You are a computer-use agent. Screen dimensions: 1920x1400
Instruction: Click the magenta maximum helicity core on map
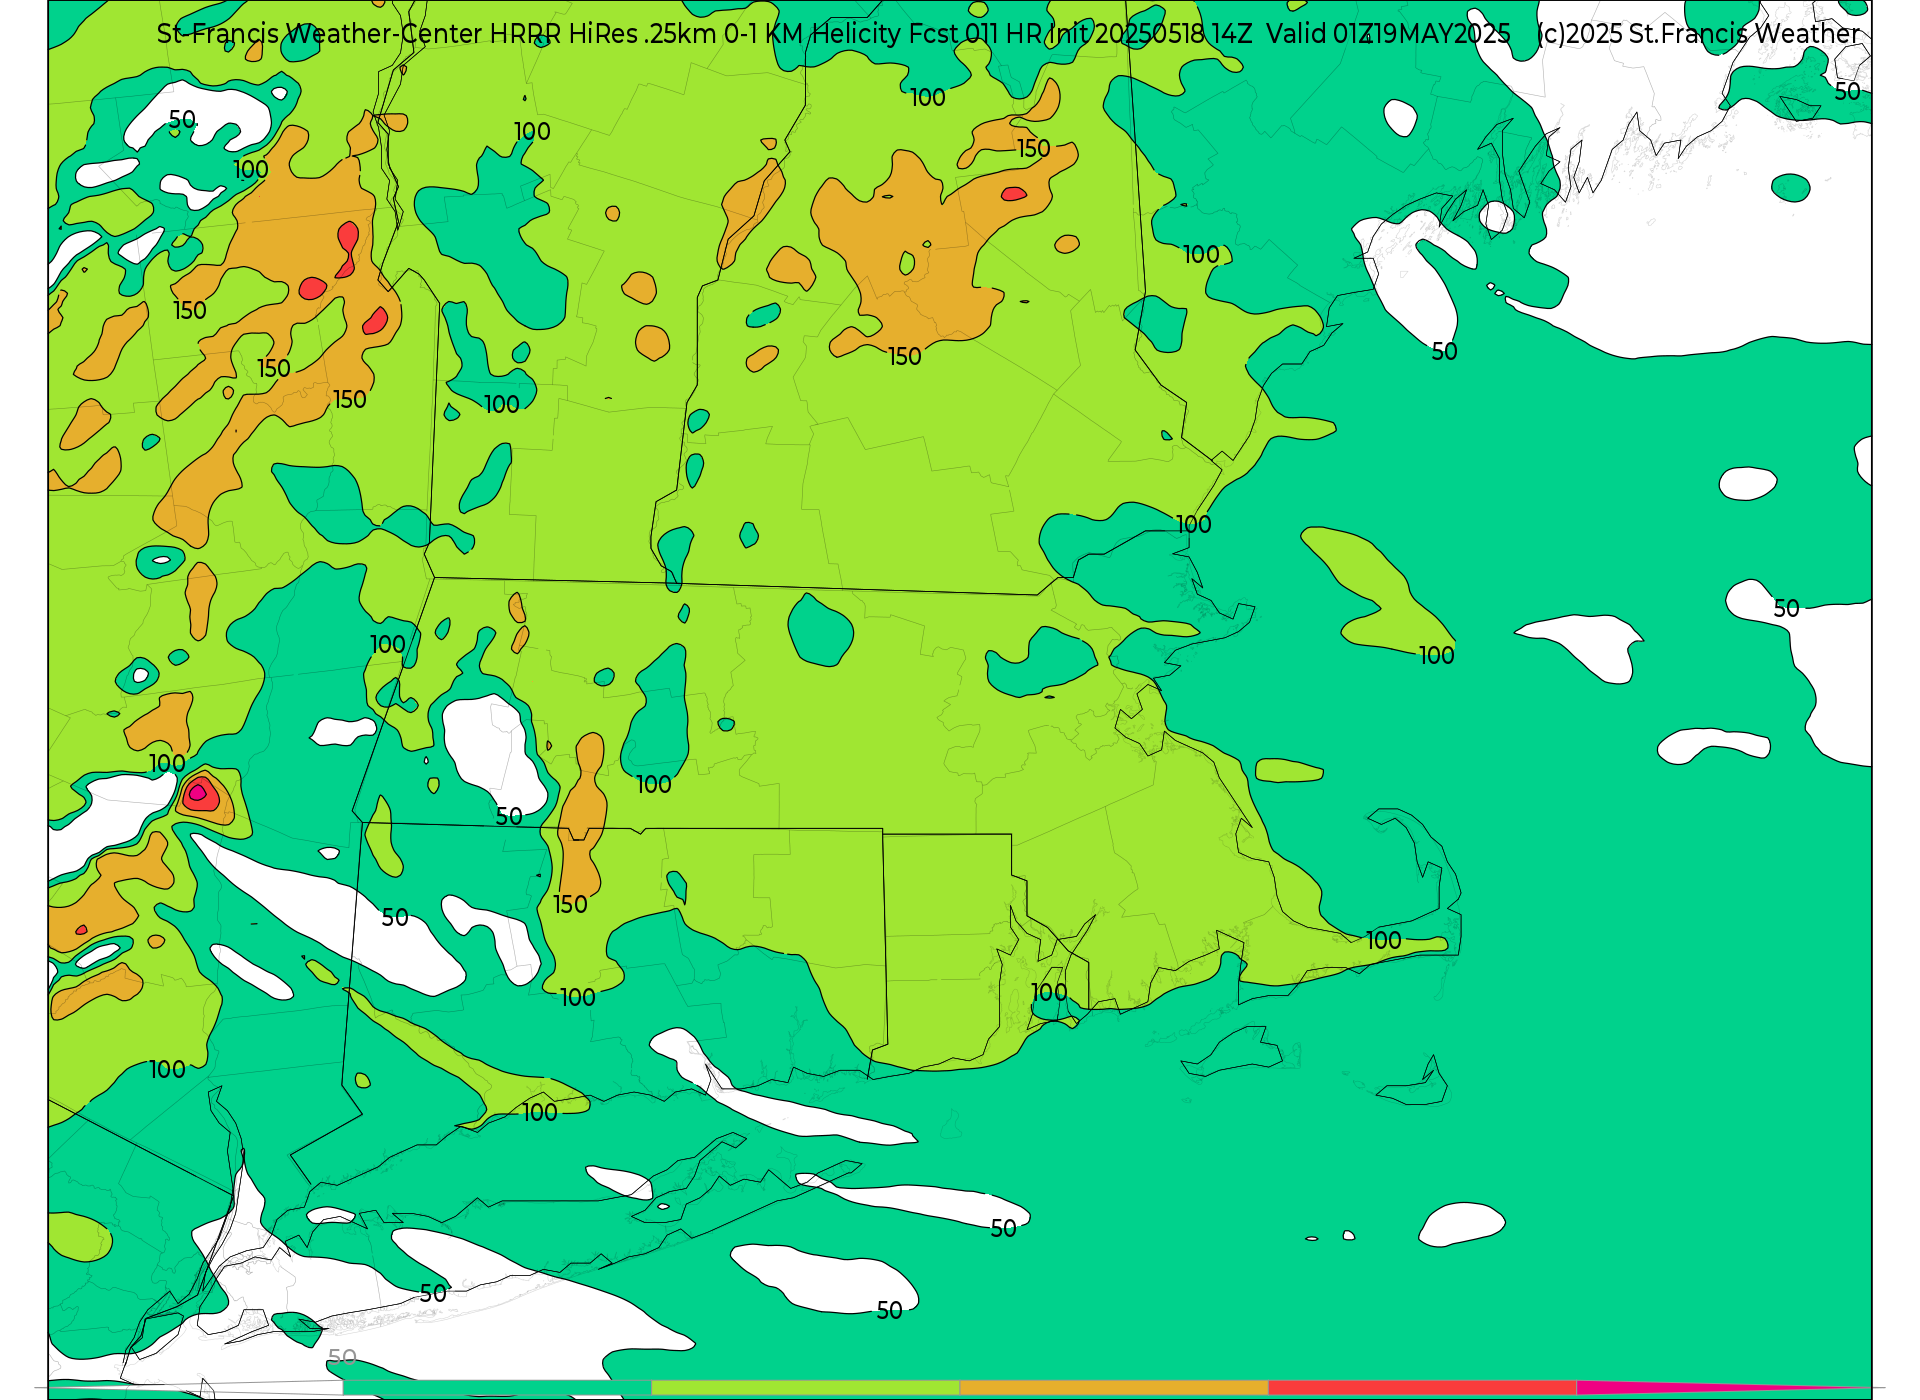tap(197, 793)
